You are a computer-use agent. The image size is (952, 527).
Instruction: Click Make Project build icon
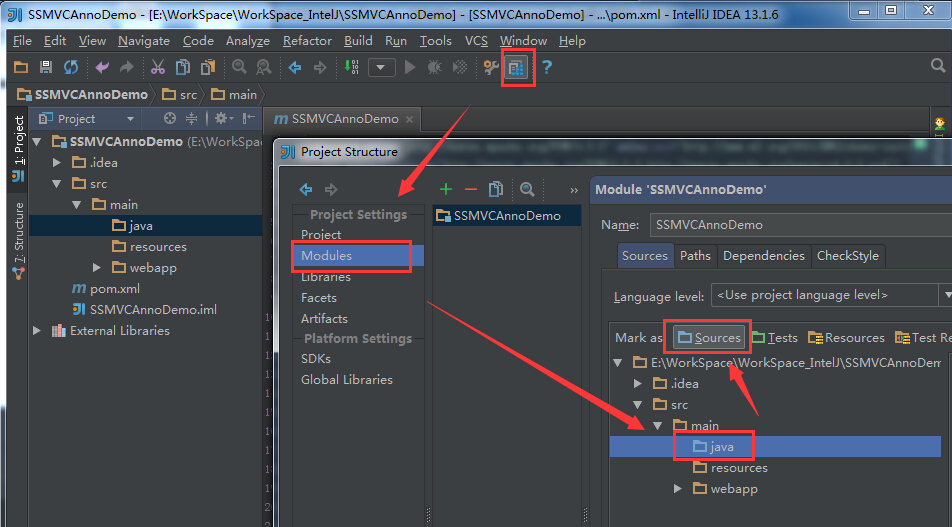[x=352, y=67]
